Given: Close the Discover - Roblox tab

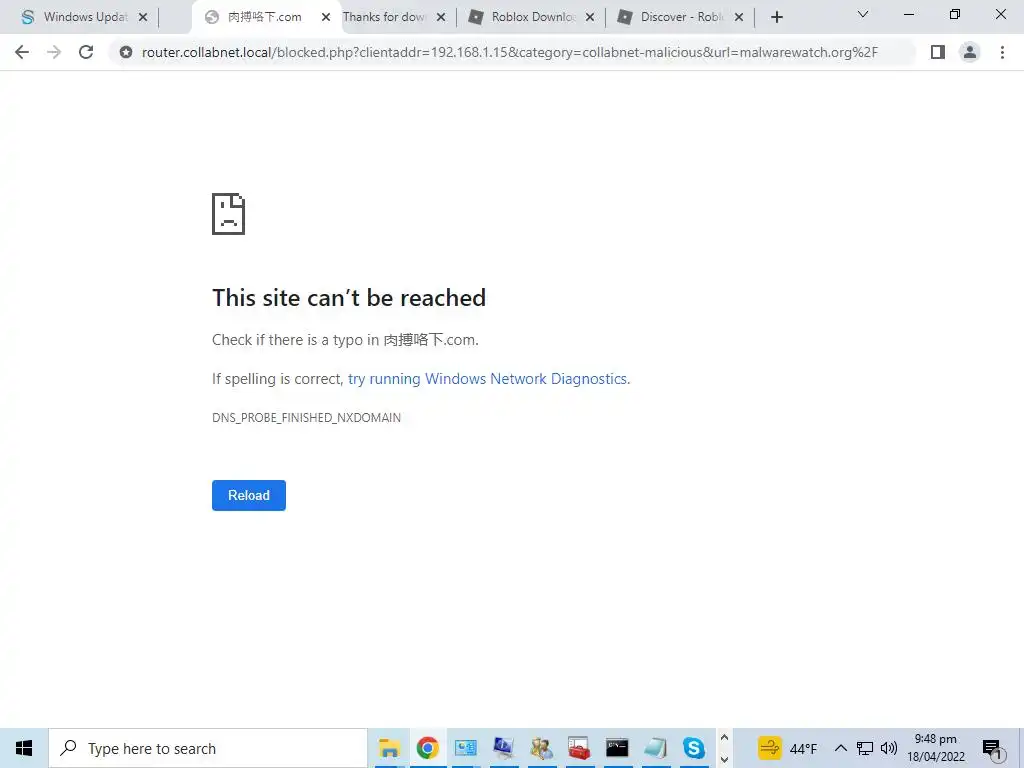Looking at the screenshot, I should pyautogui.click(x=739, y=18).
